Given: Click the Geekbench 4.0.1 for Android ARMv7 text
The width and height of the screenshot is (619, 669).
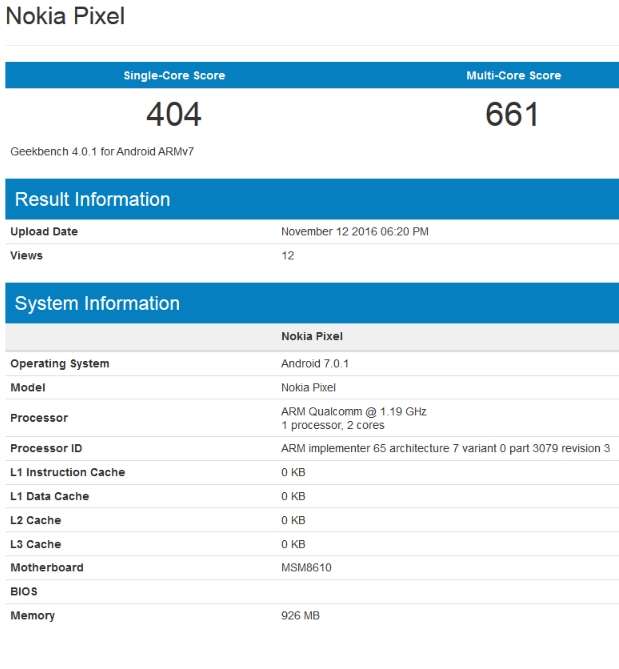Looking at the screenshot, I should click(102, 151).
